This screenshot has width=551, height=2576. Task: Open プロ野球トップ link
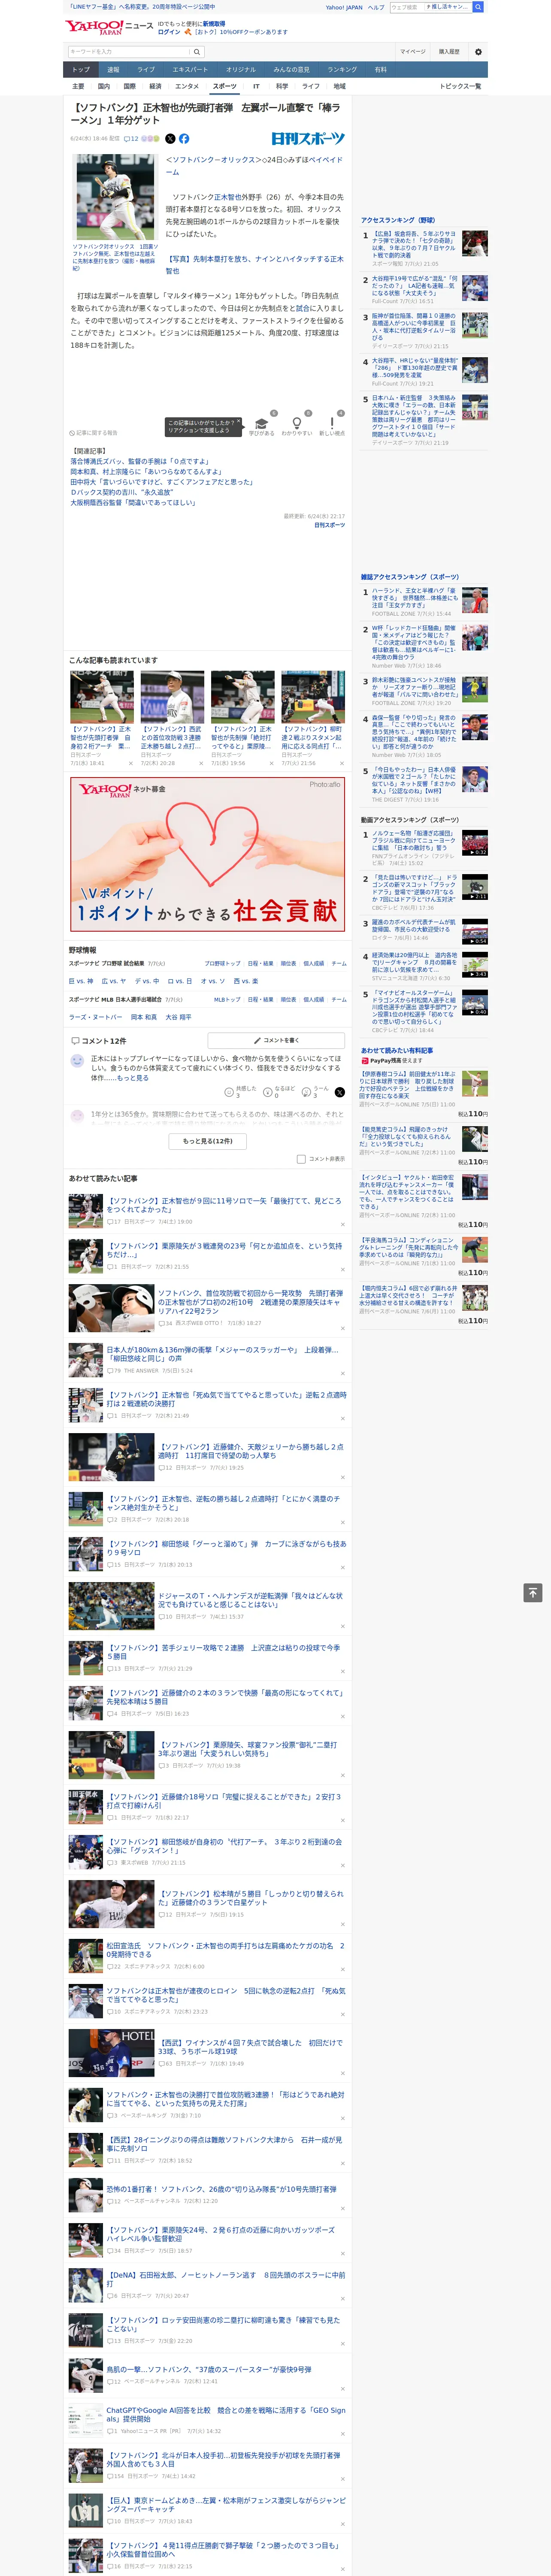tap(222, 964)
